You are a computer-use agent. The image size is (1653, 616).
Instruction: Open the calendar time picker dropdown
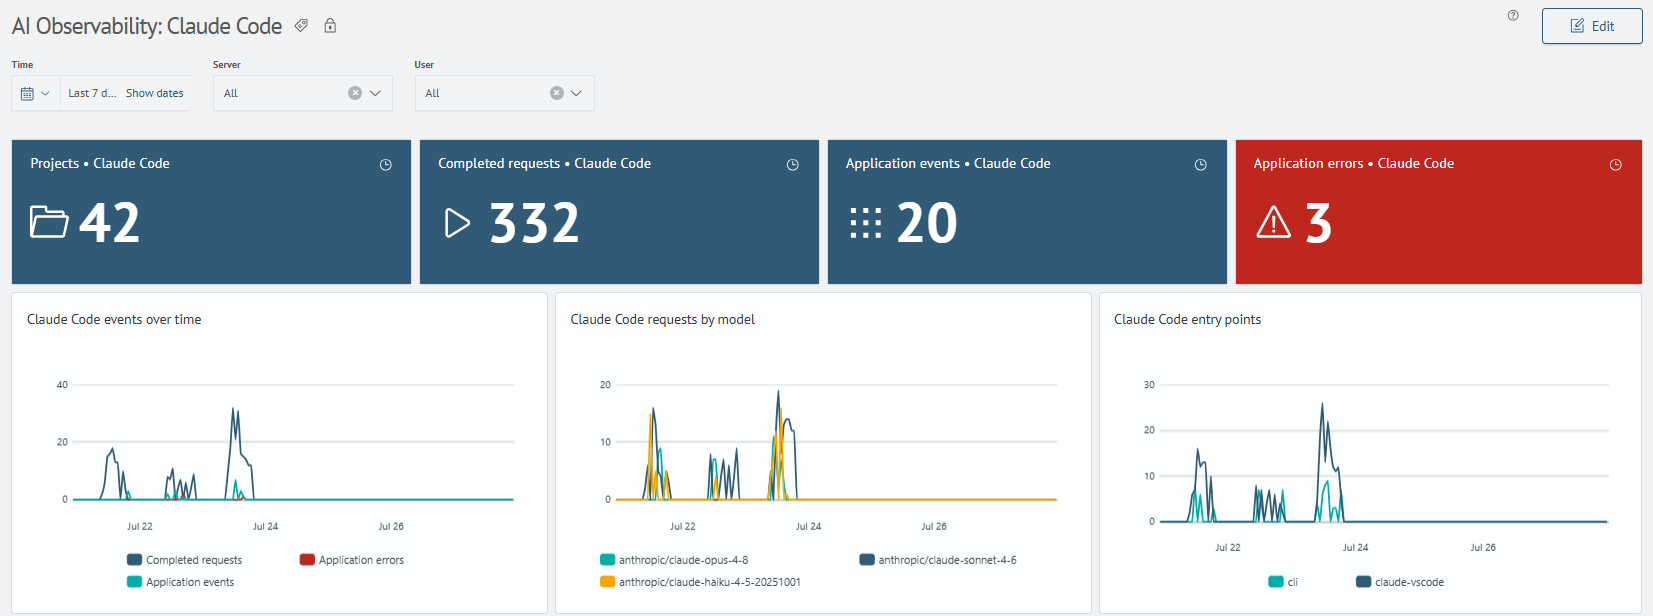[35, 93]
